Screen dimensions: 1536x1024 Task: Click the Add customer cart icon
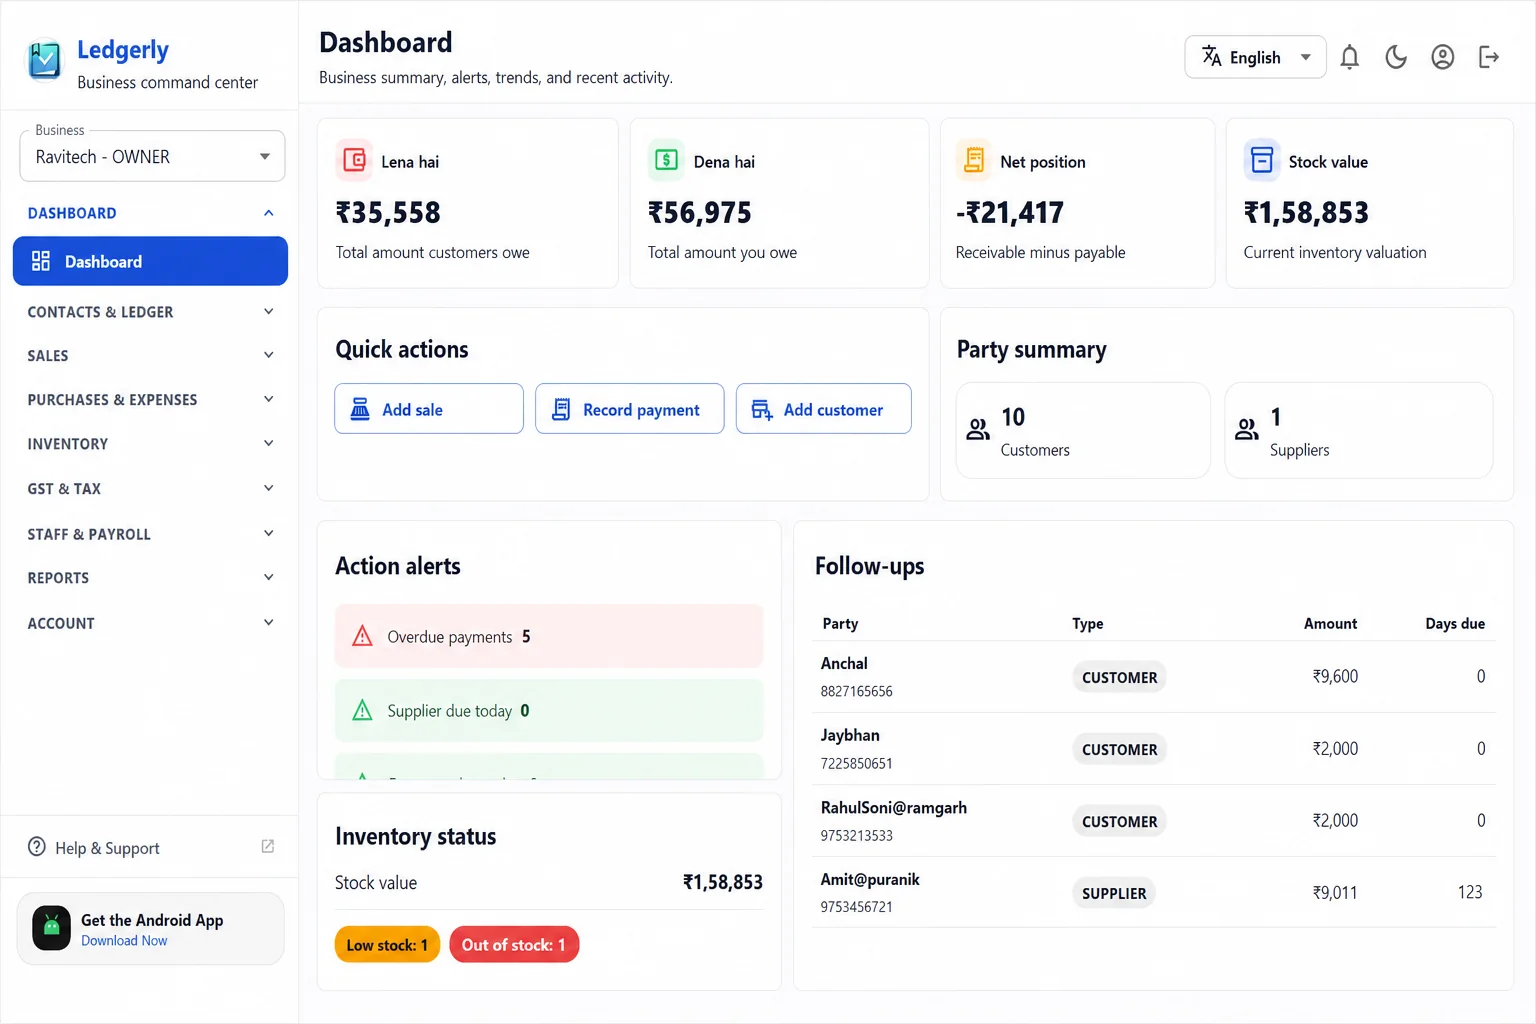click(x=762, y=409)
